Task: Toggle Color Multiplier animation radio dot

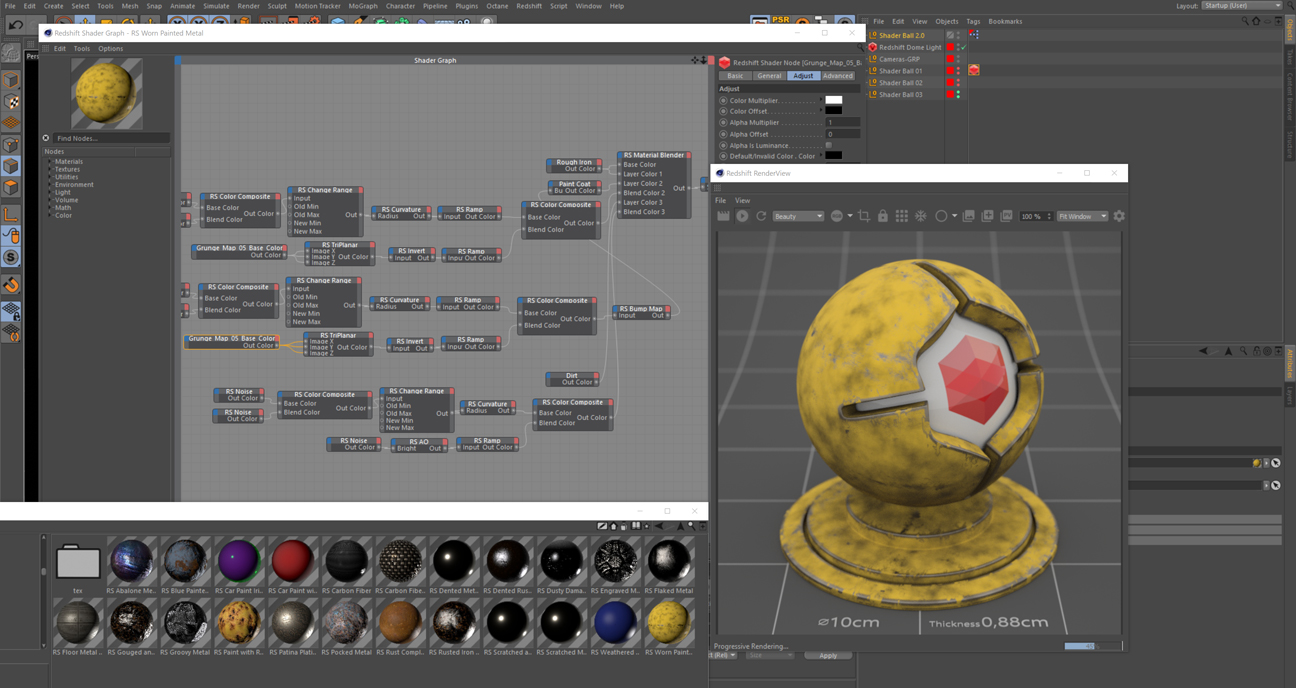Action: pos(723,100)
